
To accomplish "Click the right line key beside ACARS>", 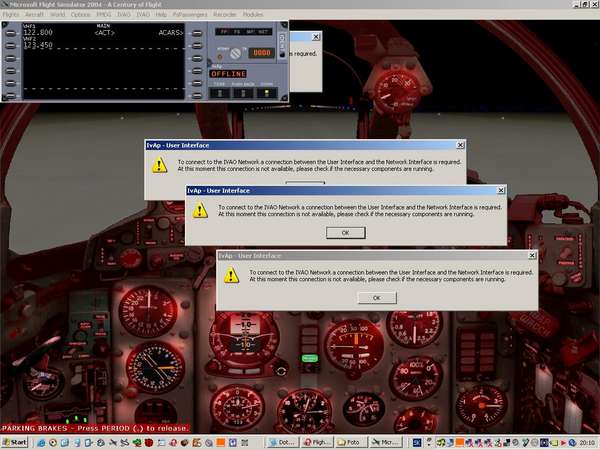I will [x=197, y=33].
